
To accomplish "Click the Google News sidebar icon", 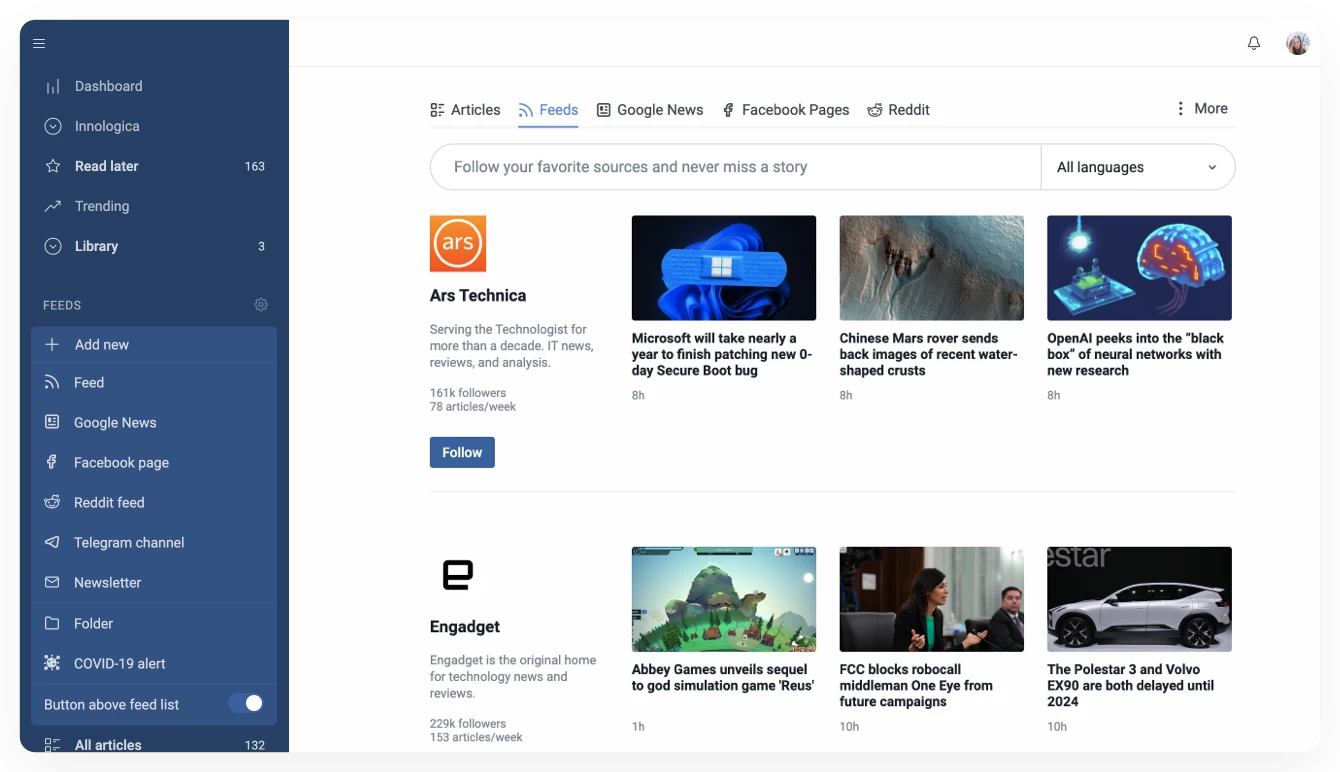I will click(52, 422).
